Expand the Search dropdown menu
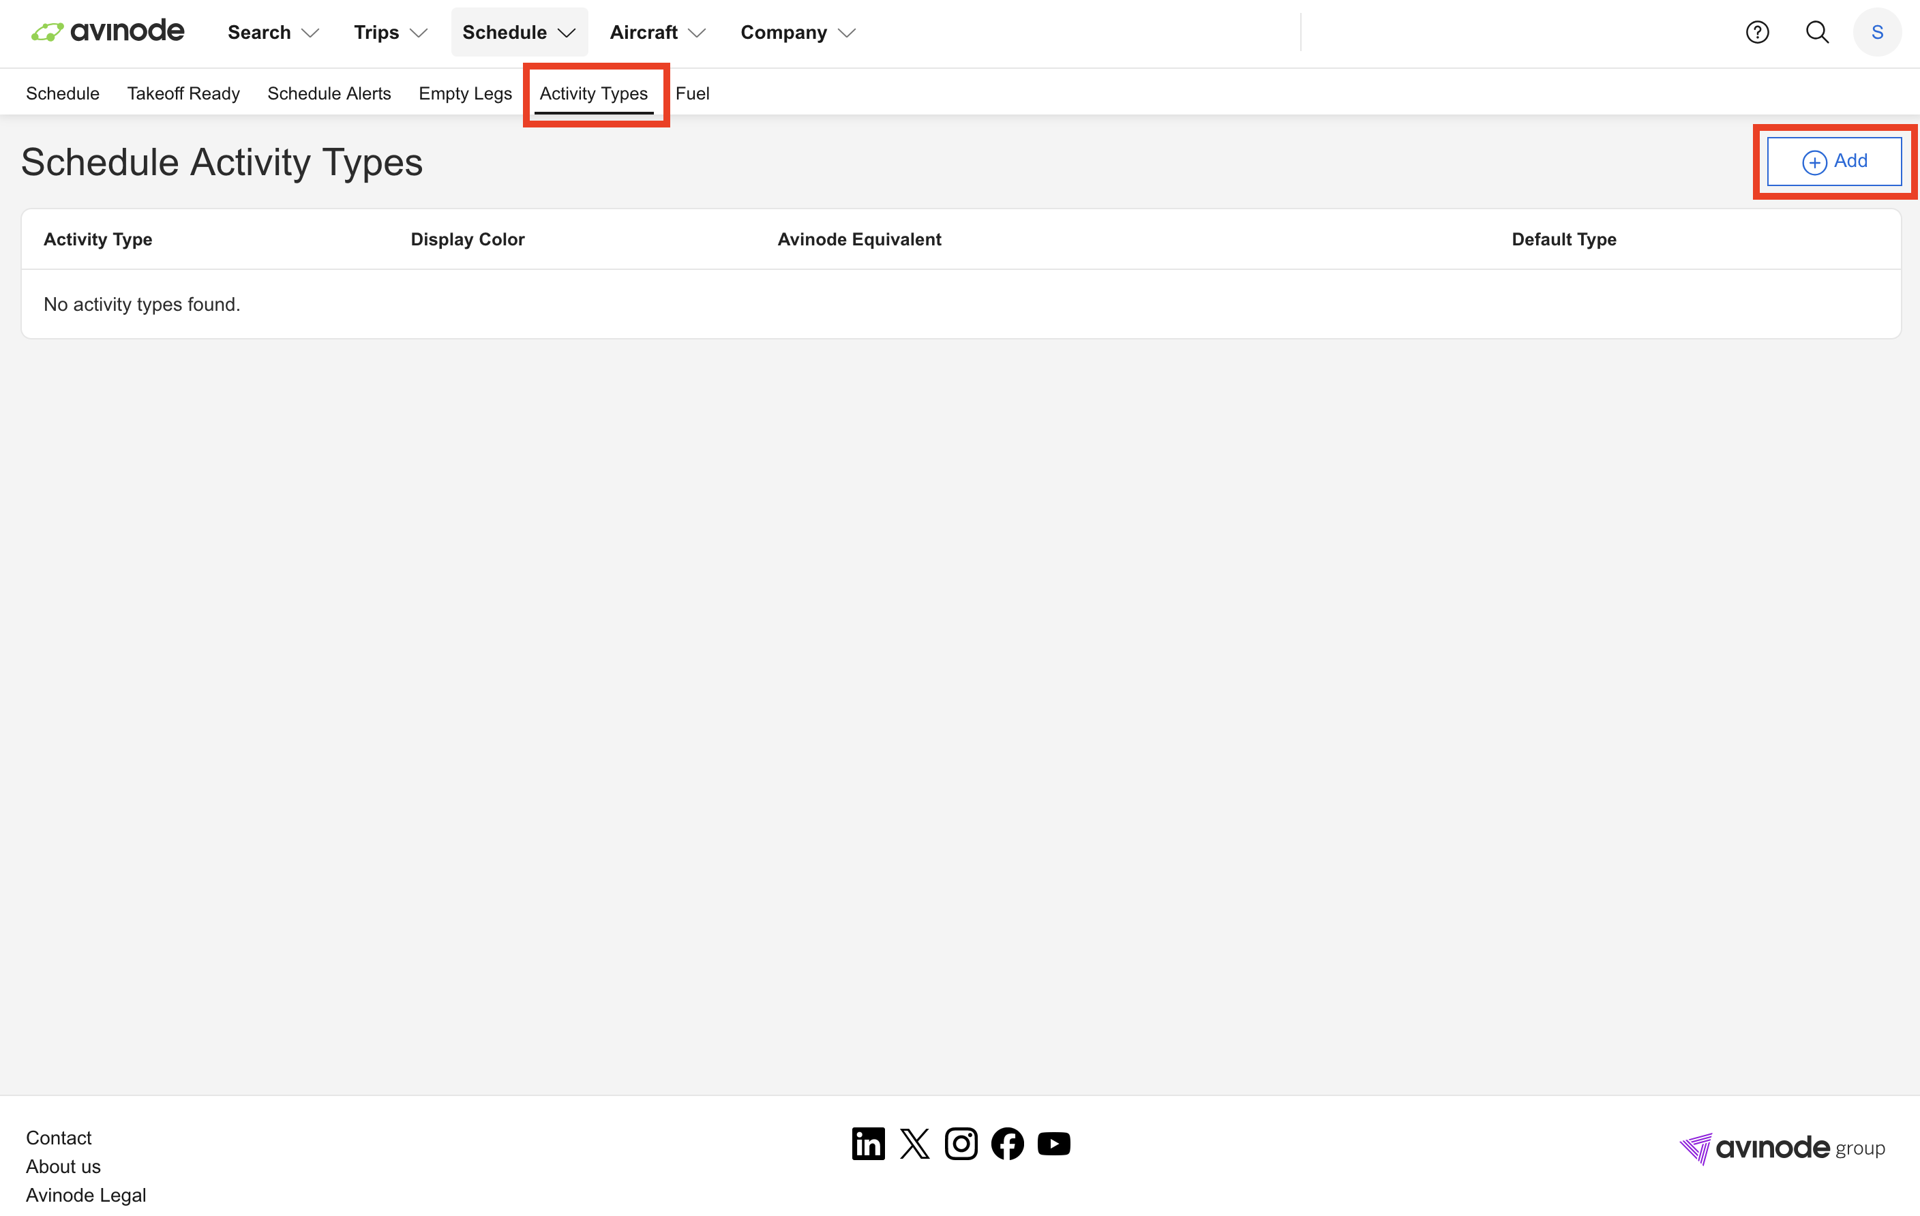Screen dimensions: 1920x1216 (x=273, y=32)
